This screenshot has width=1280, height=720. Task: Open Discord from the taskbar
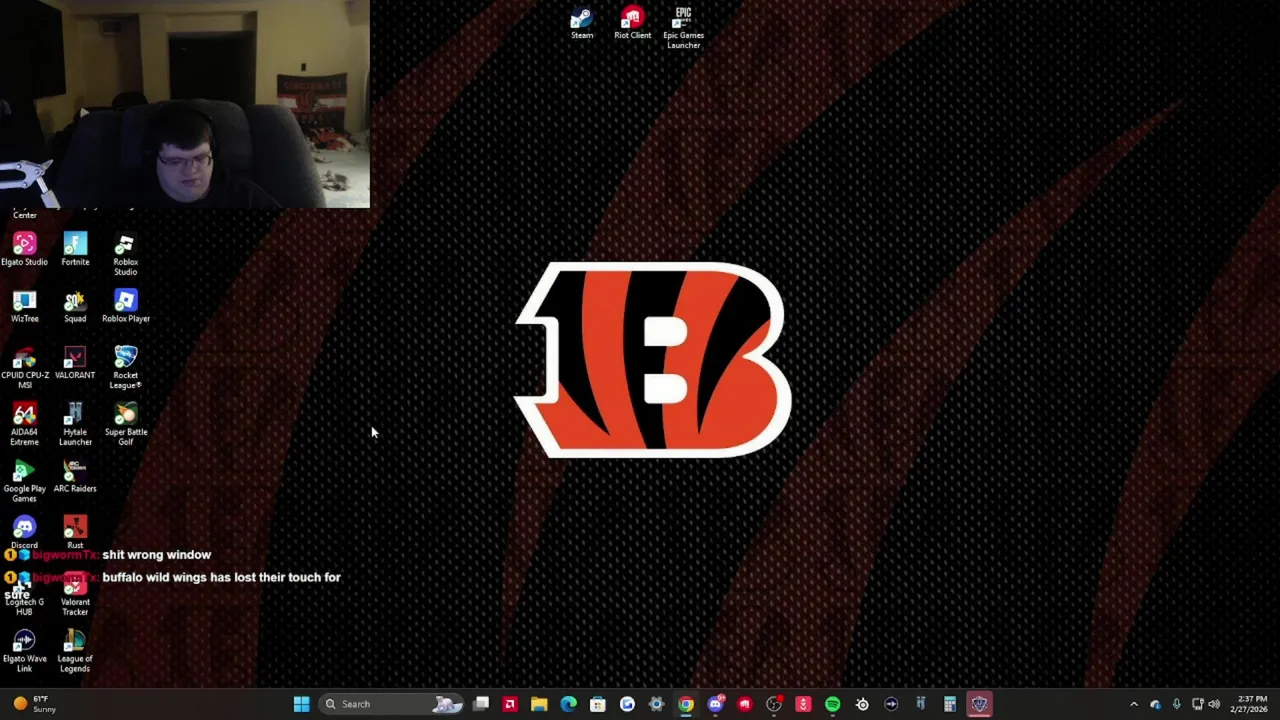[x=715, y=704]
